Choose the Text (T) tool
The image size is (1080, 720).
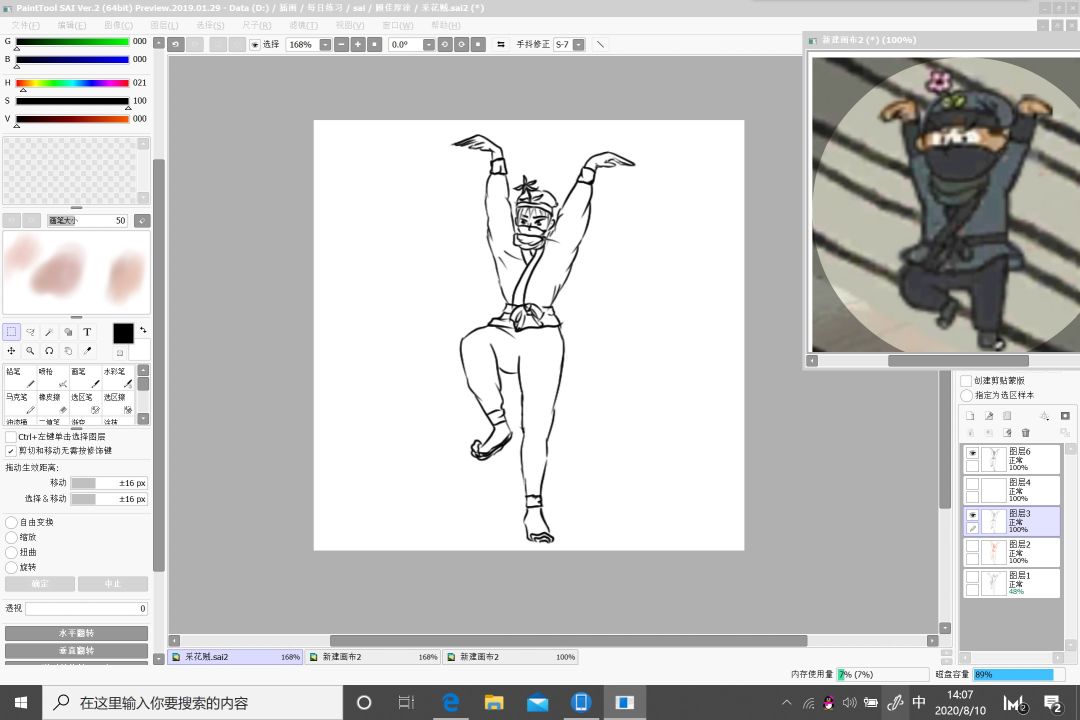click(x=87, y=332)
